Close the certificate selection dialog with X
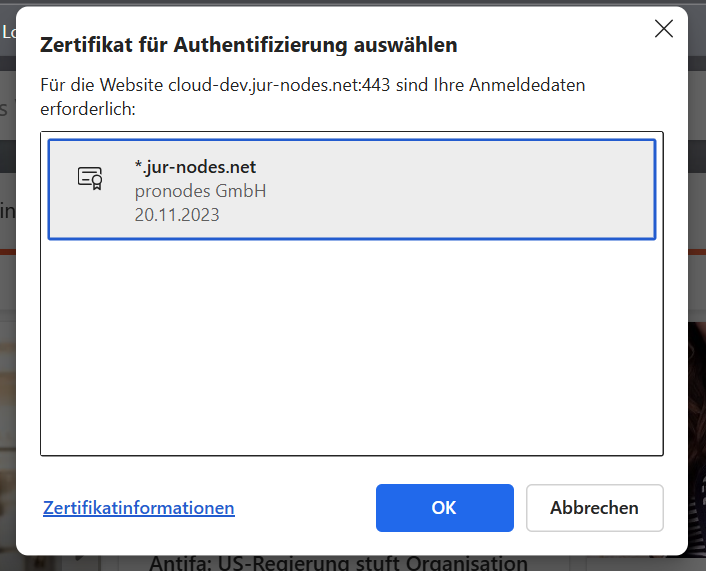 pyautogui.click(x=663, y=29)
